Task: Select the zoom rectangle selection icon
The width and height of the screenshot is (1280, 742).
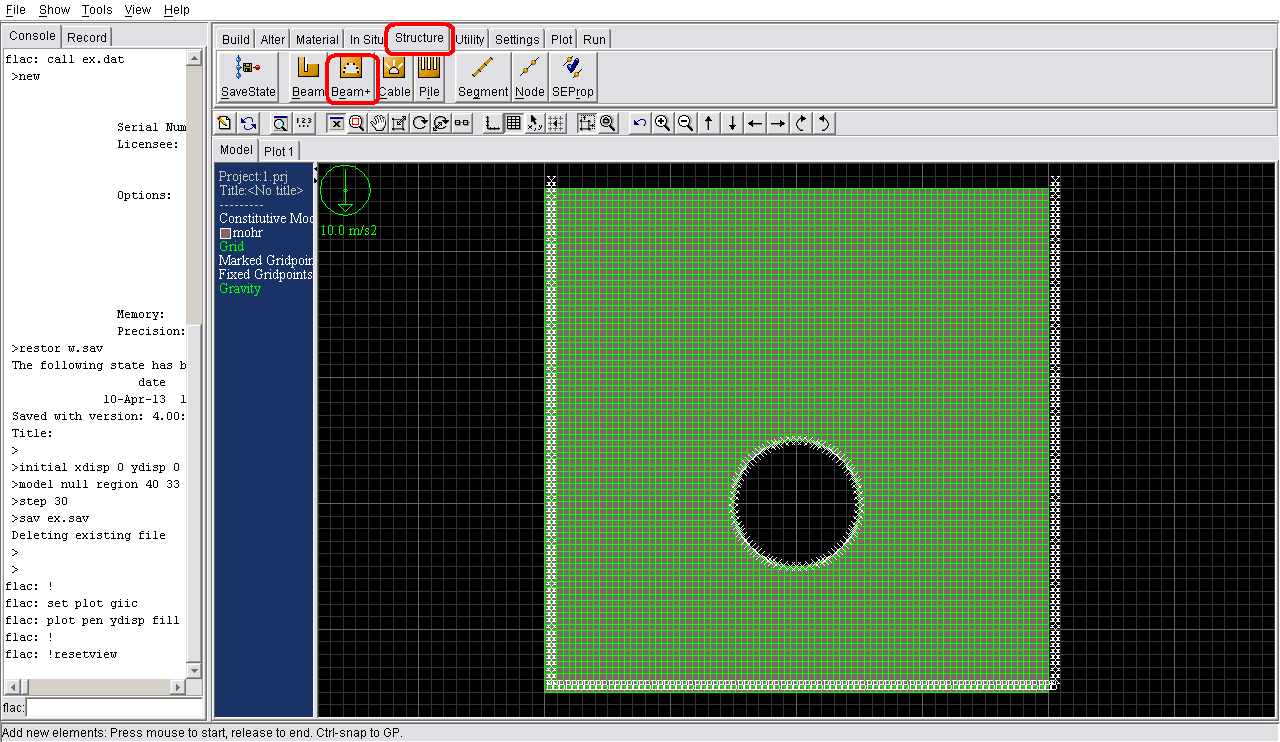Action: tap(586, 123)
